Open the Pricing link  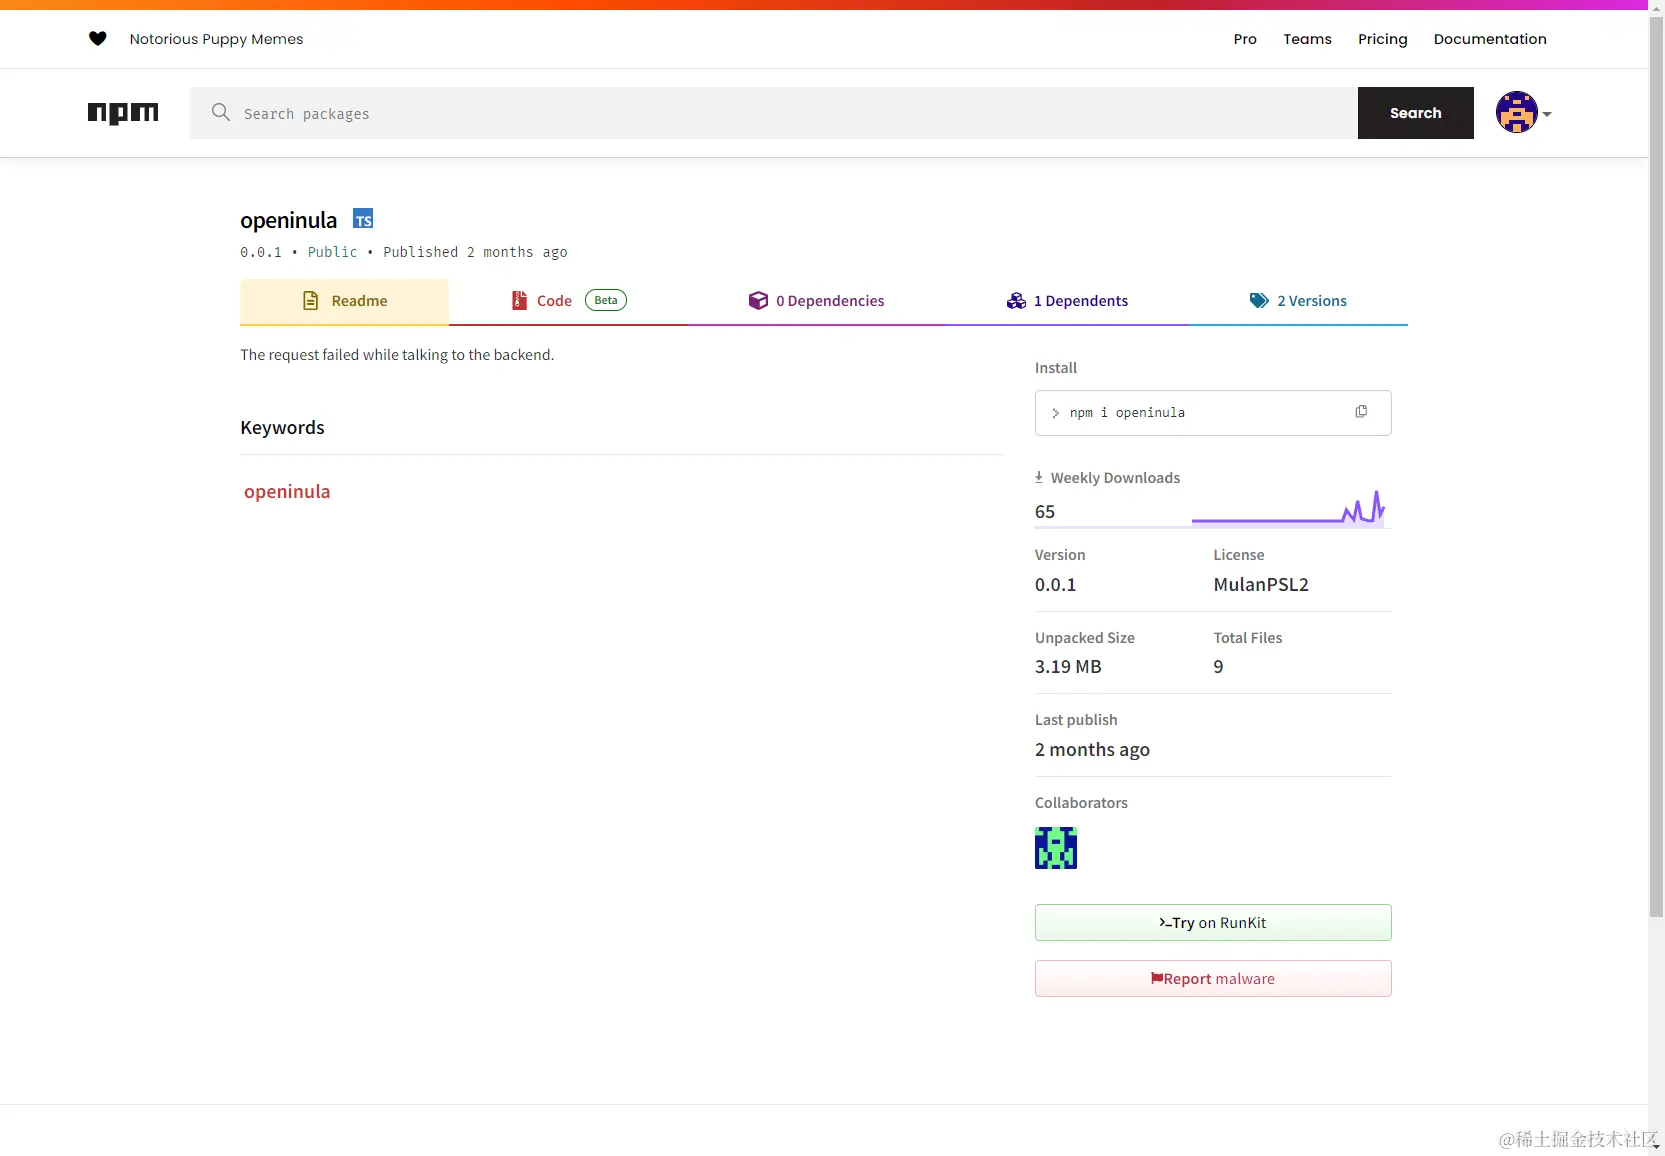point(1383,39)
